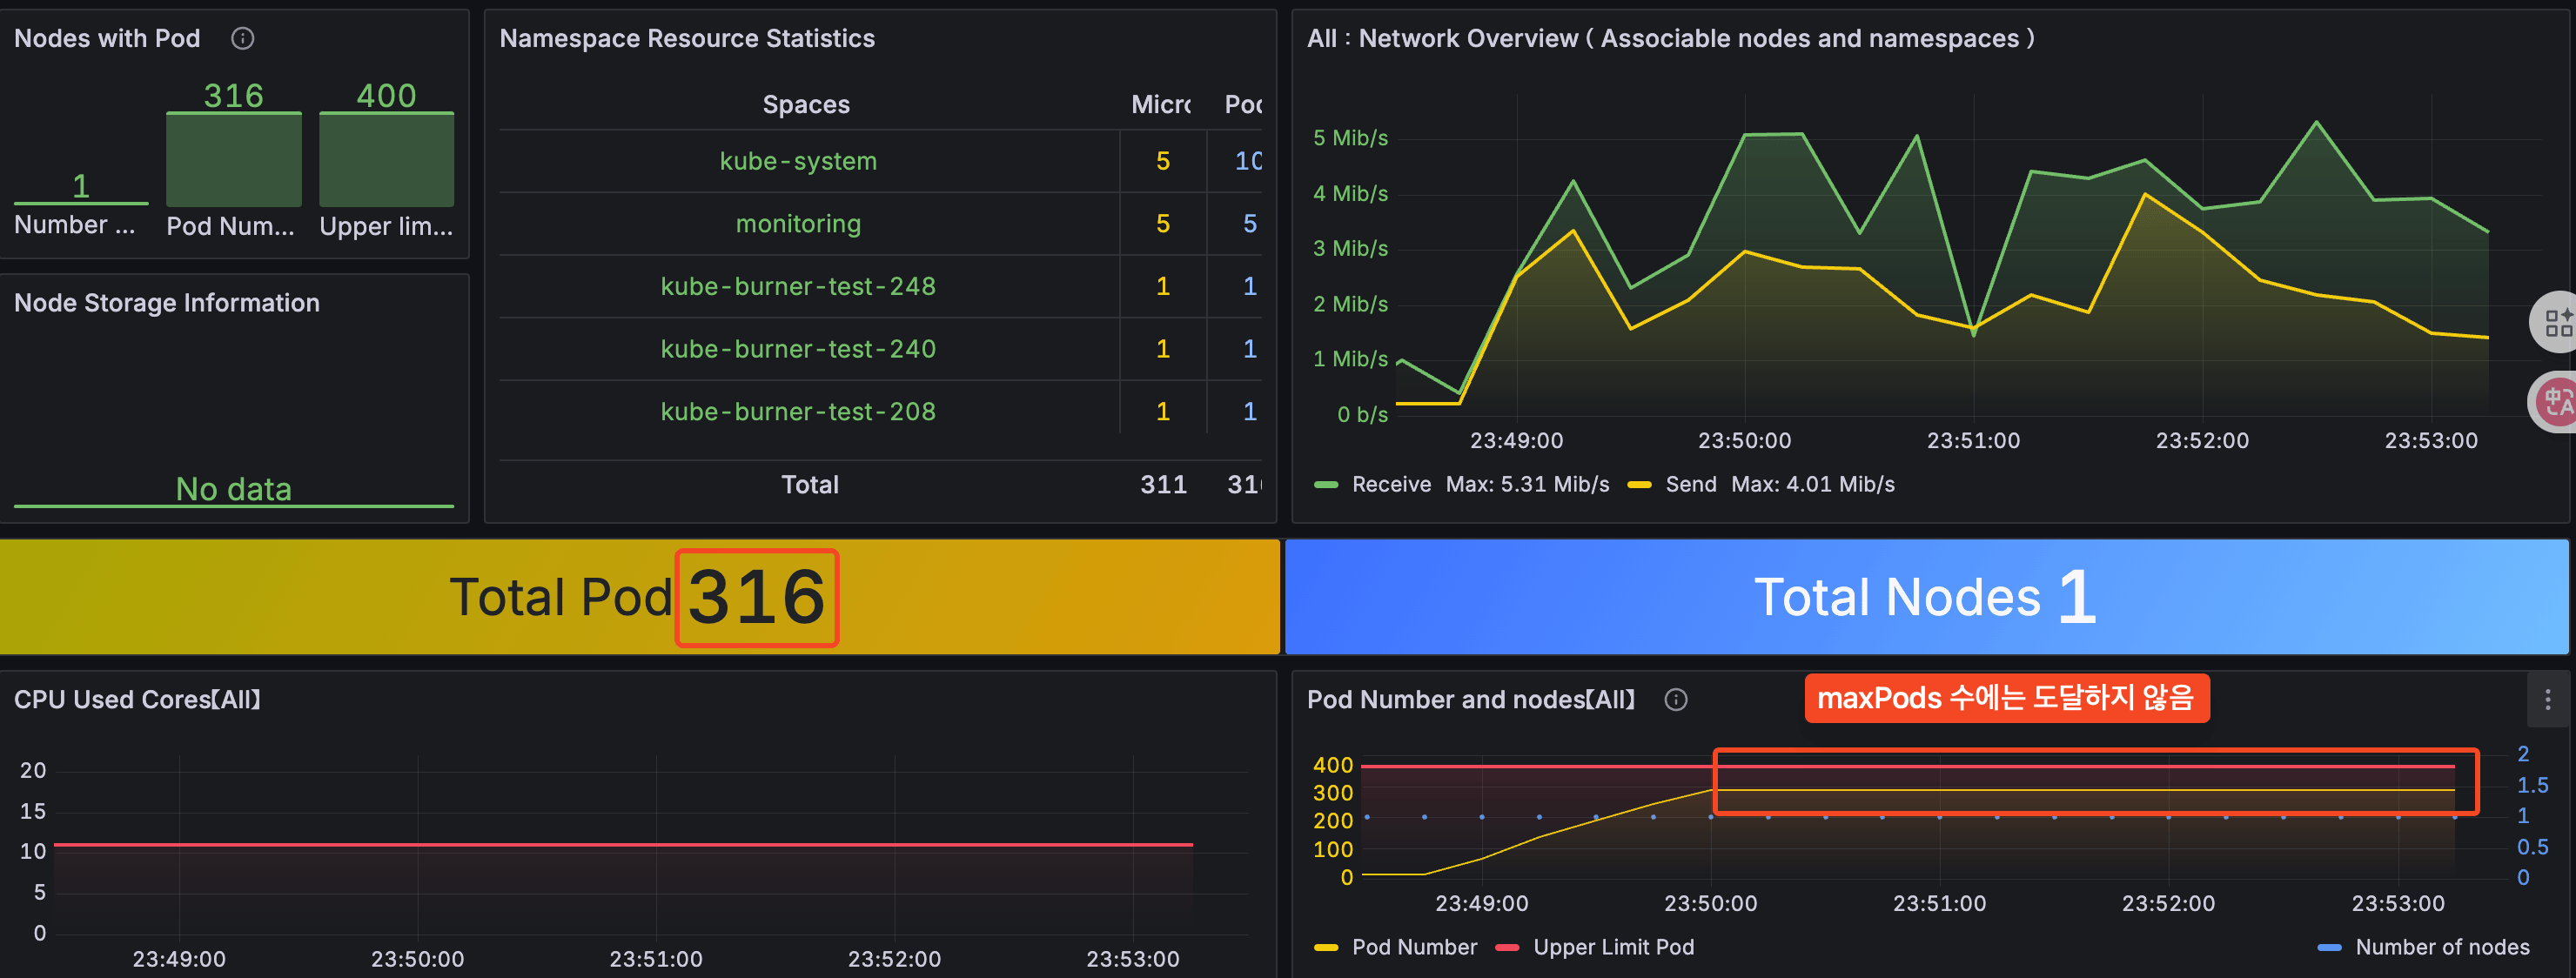Open kube-burner-test-208 namespace link
This screenshot has height=978, width=2576.
(798, 411)
